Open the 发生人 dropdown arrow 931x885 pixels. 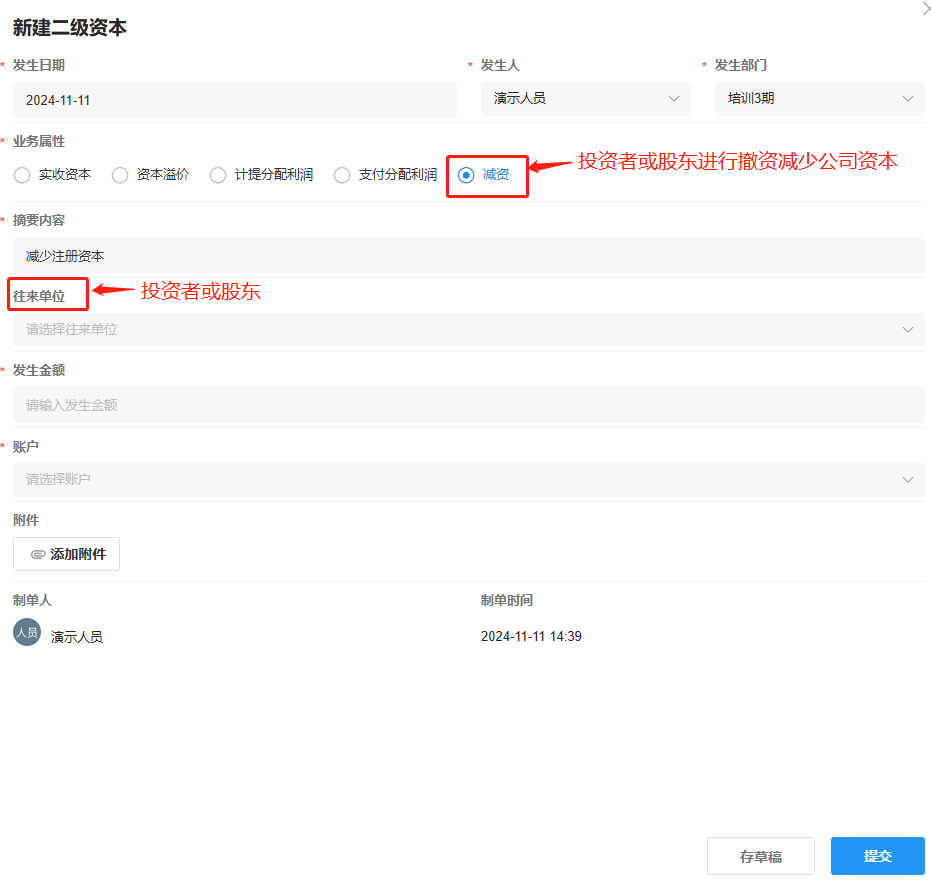click(673, 99)
